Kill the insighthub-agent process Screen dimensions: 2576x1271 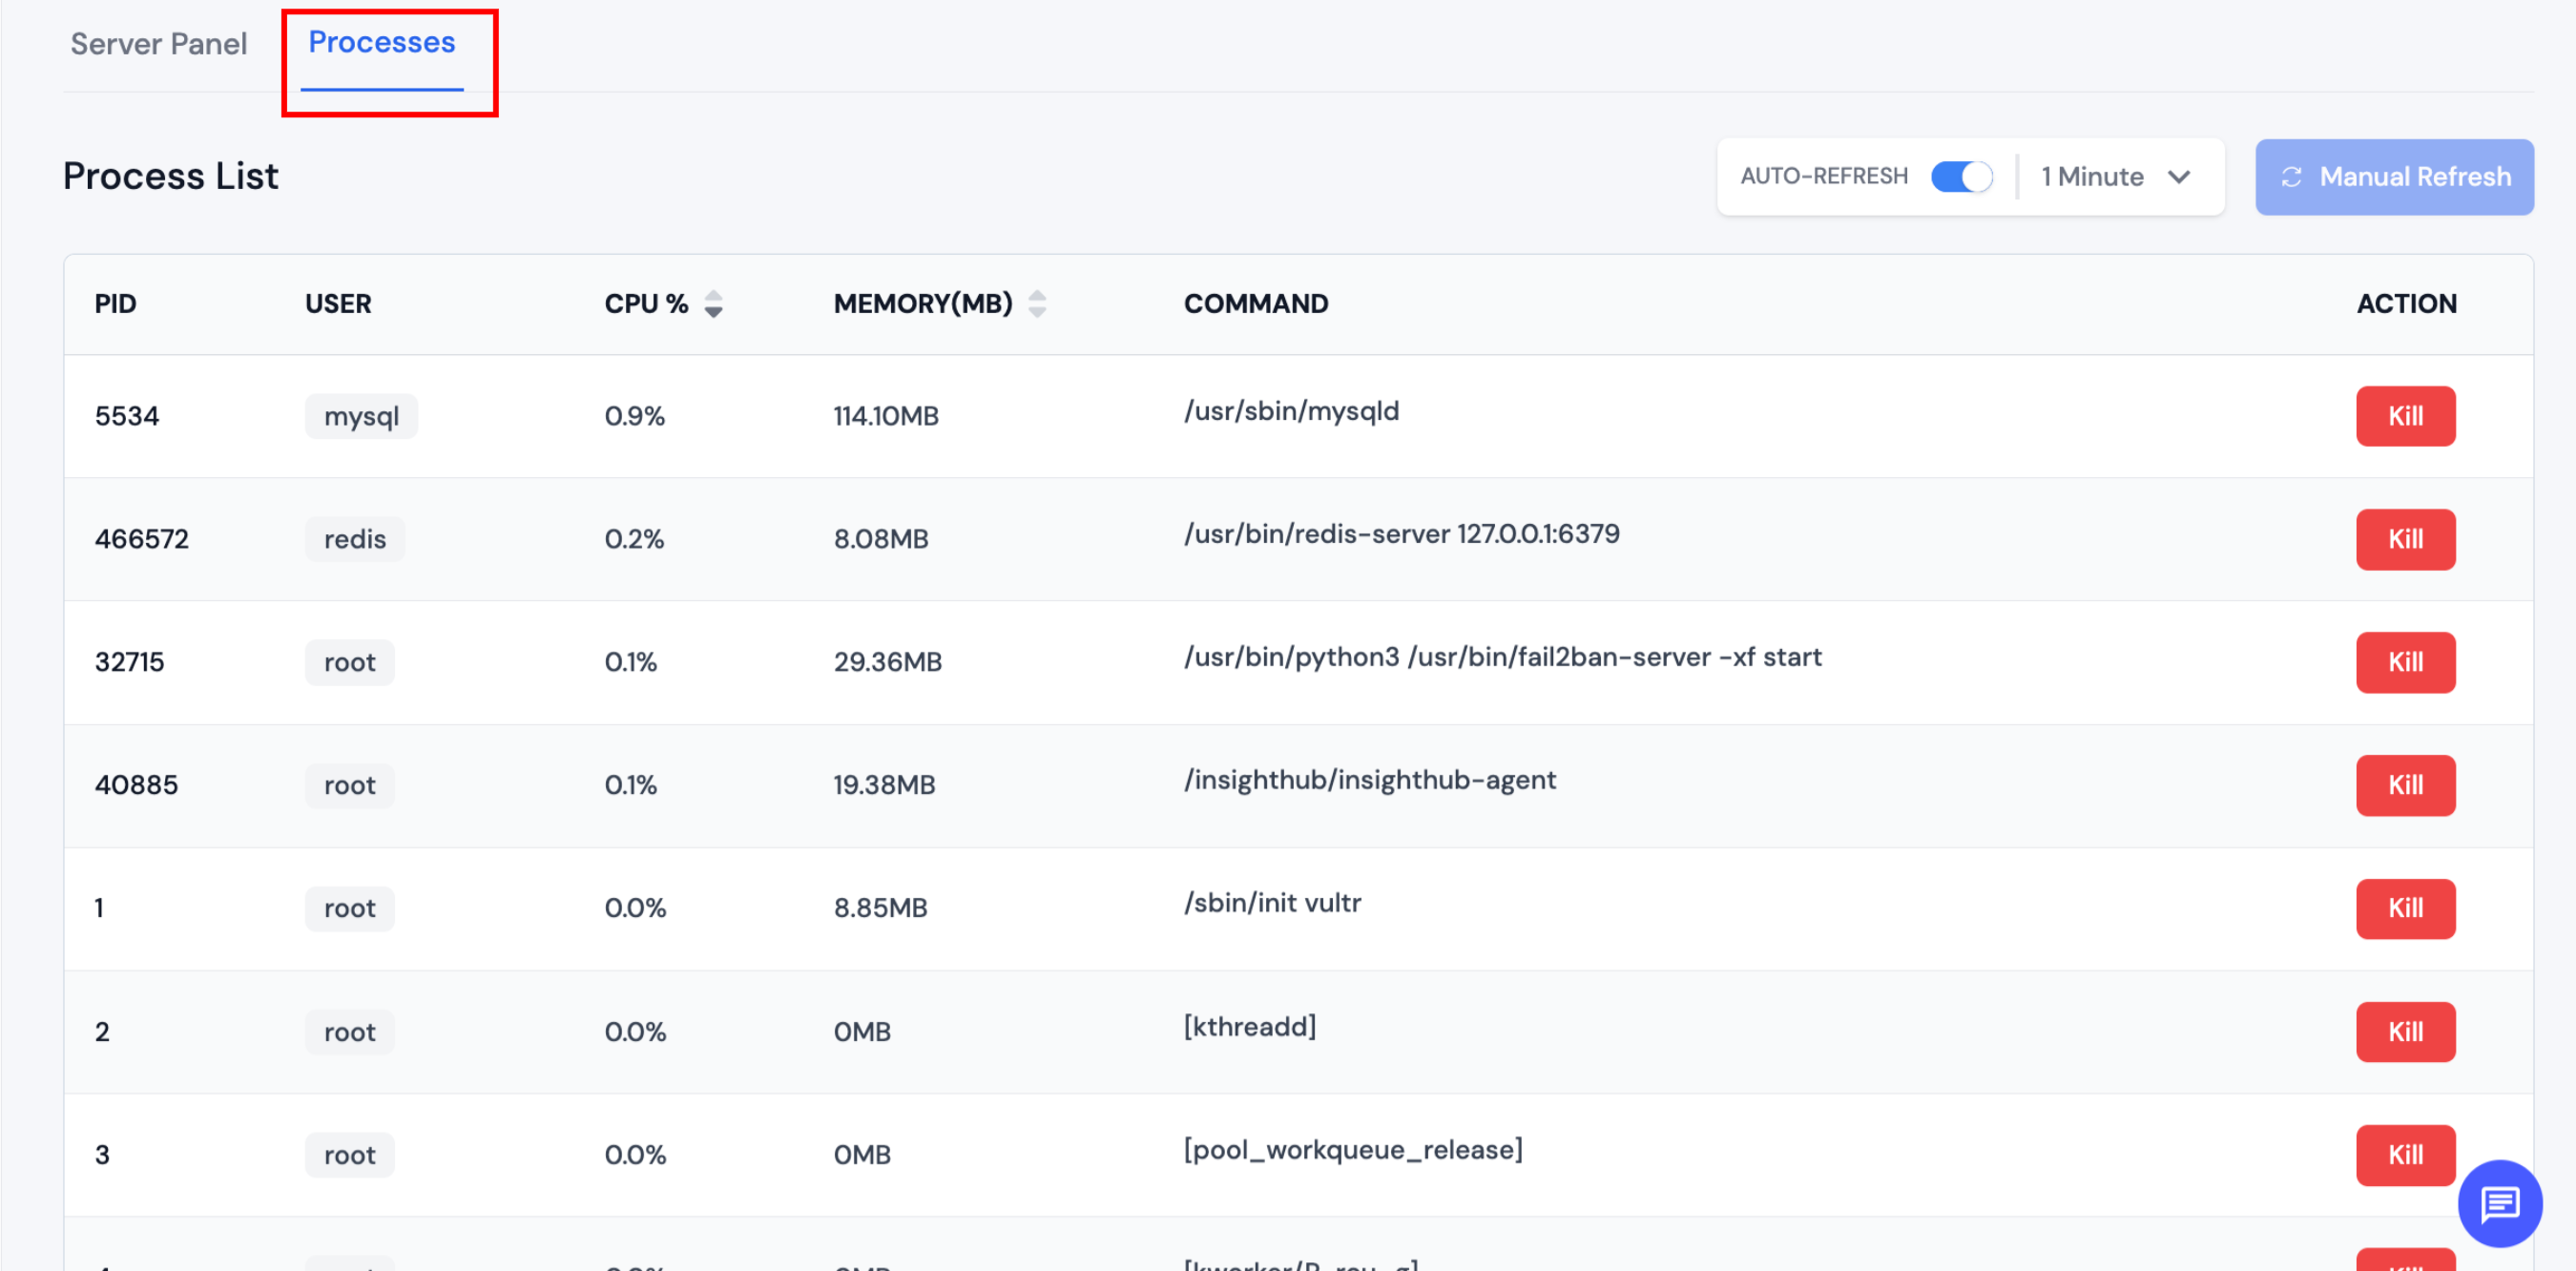click(x=2405, y=785)
